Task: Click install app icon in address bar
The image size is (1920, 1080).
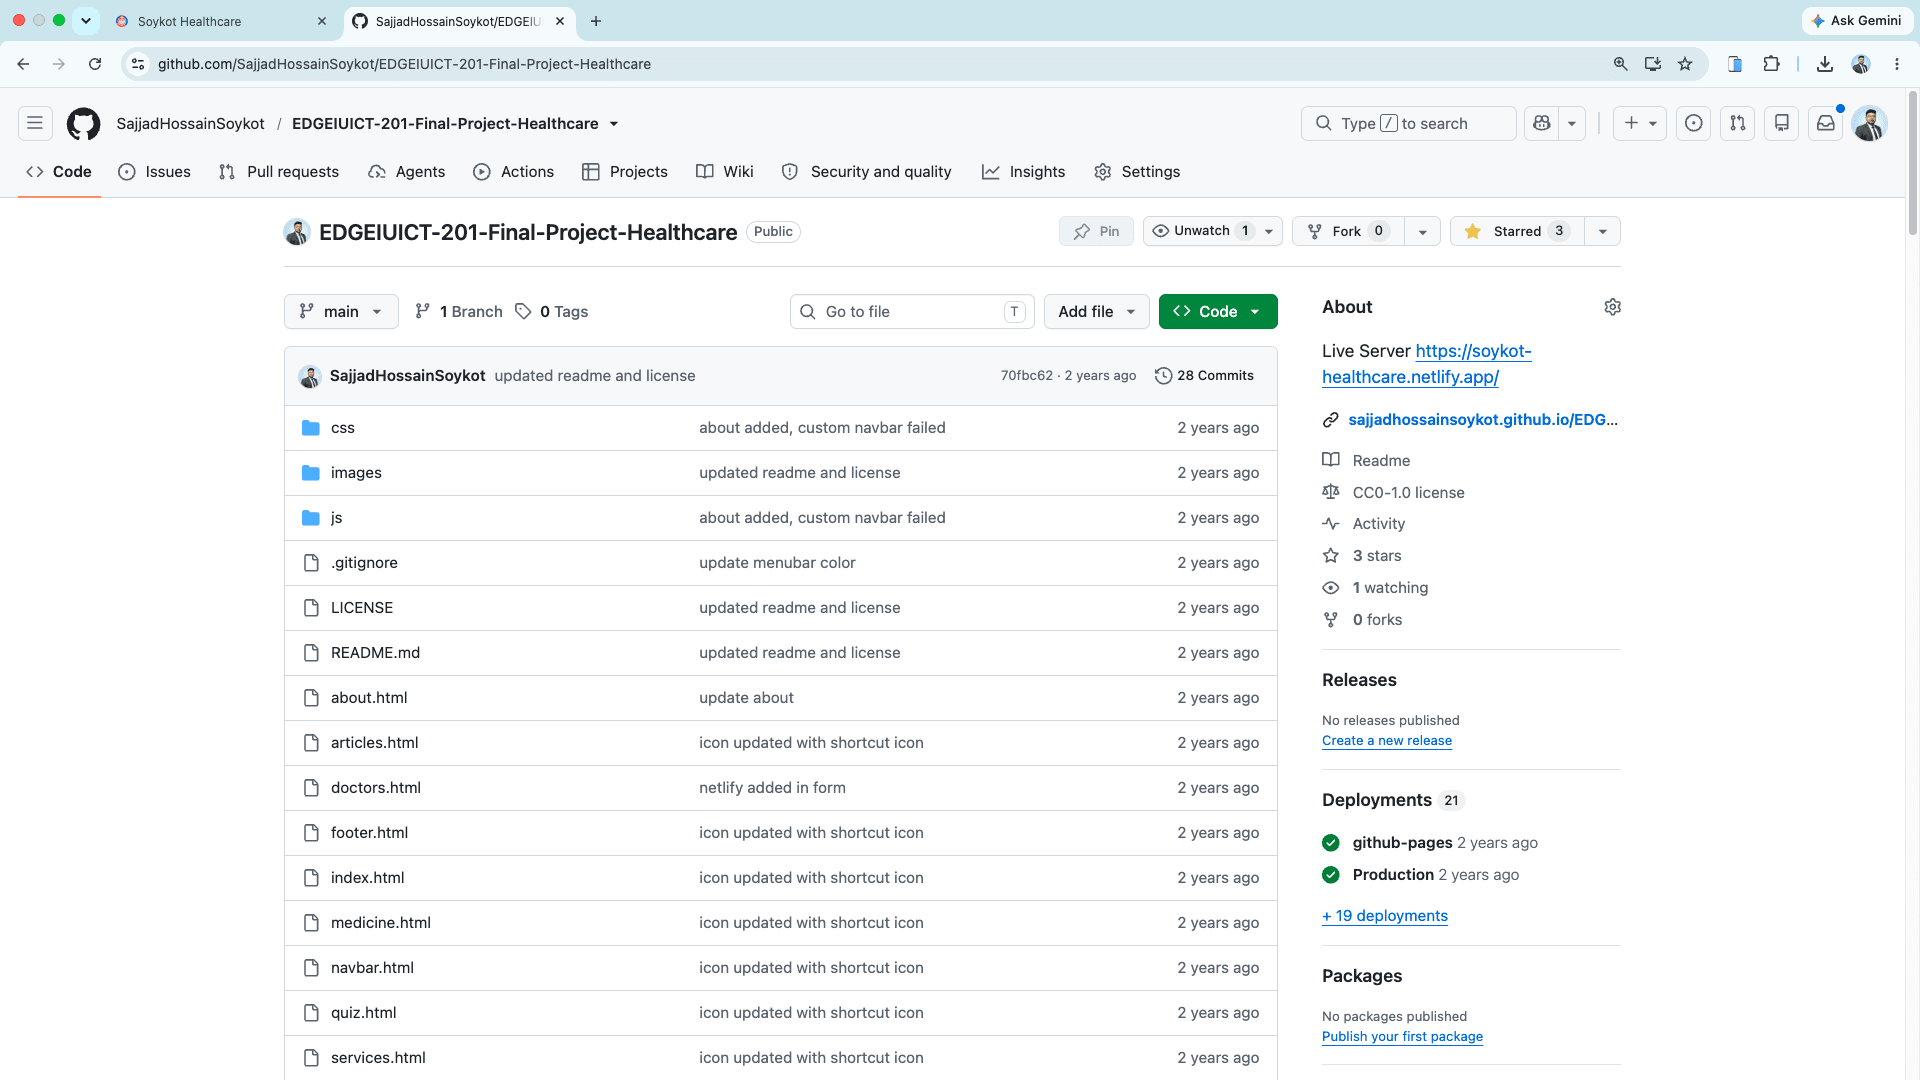Action: pos(1653,64)
